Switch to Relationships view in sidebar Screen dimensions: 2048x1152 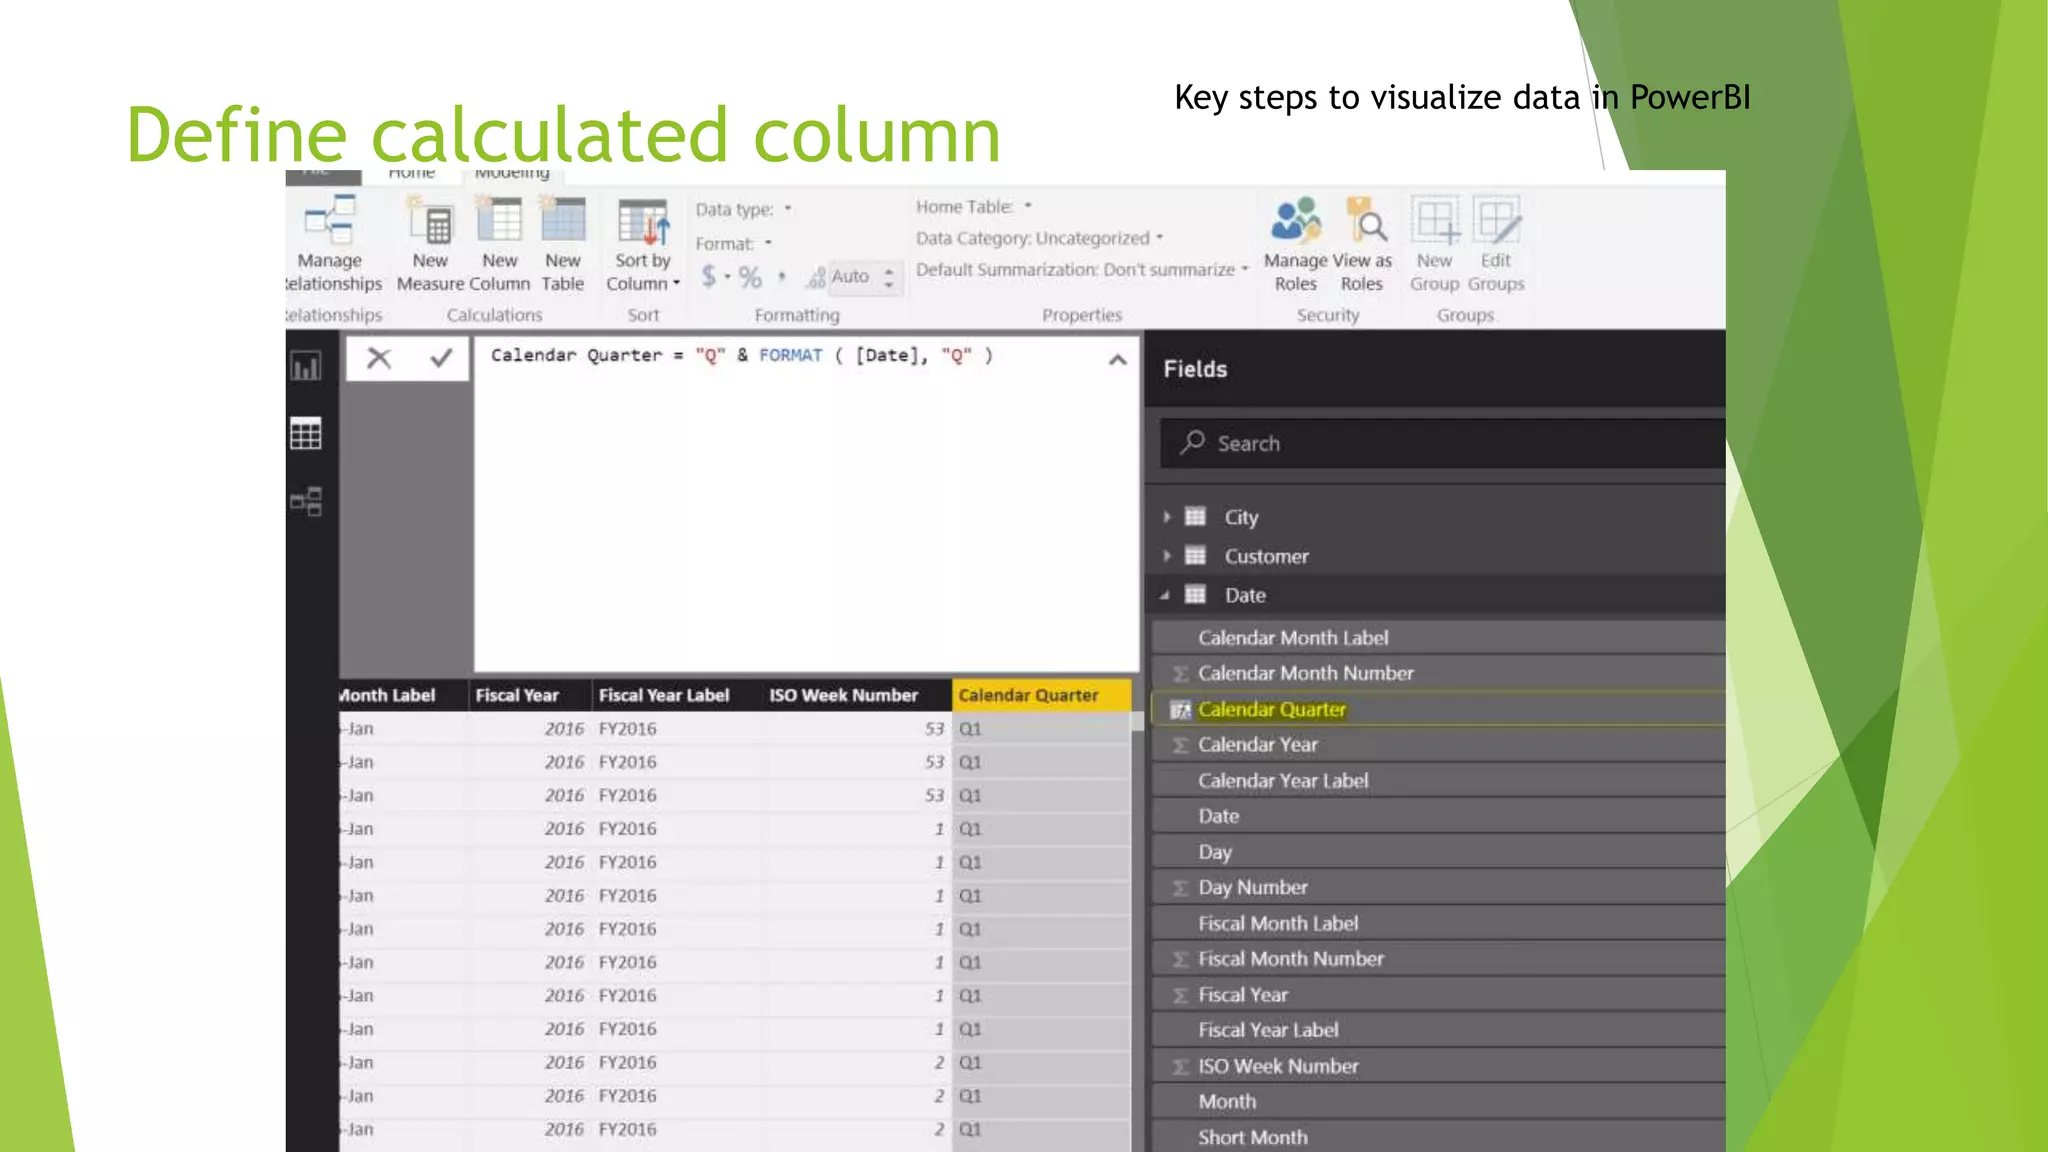click(306, 501)
